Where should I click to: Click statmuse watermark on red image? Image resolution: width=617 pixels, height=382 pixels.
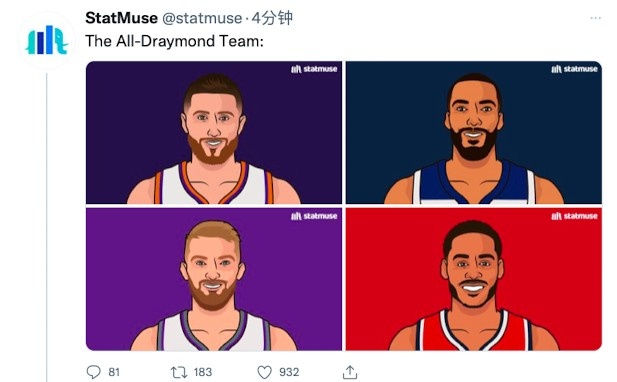(574, 216)
